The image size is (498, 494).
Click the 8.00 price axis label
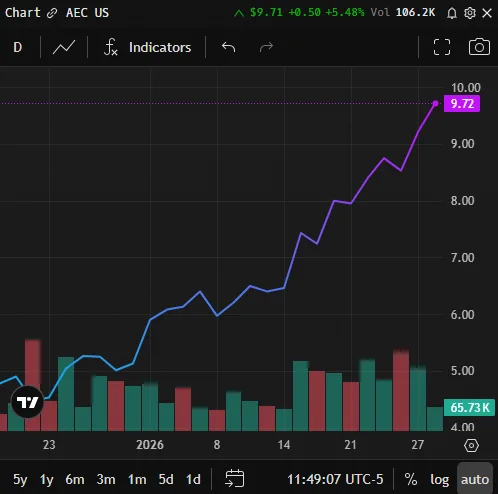[462, 201]
